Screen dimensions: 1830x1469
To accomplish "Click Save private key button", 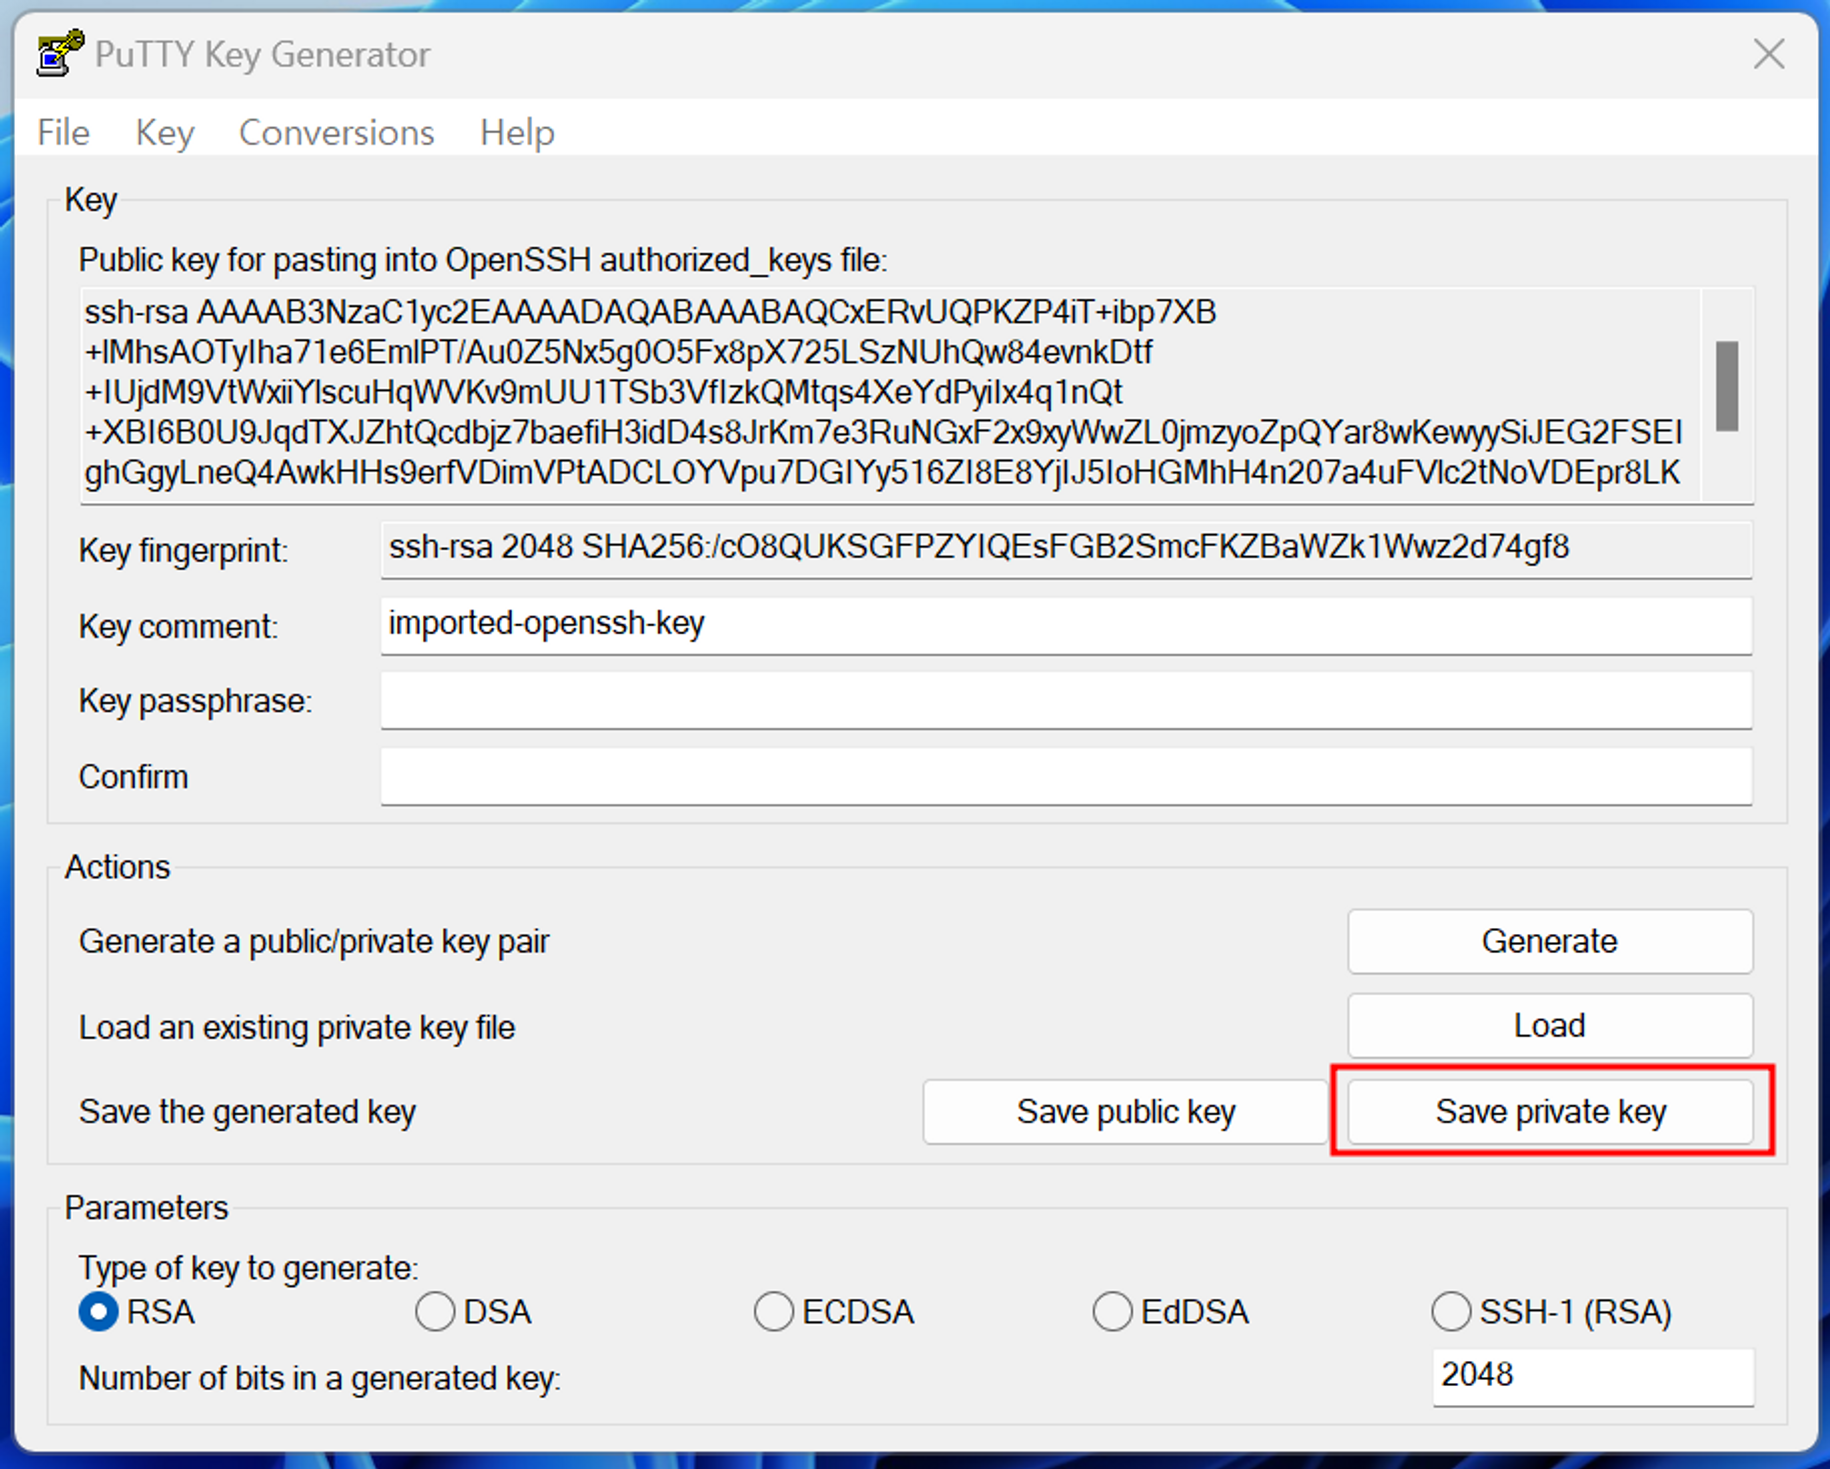I will tap(1550, 1111).
